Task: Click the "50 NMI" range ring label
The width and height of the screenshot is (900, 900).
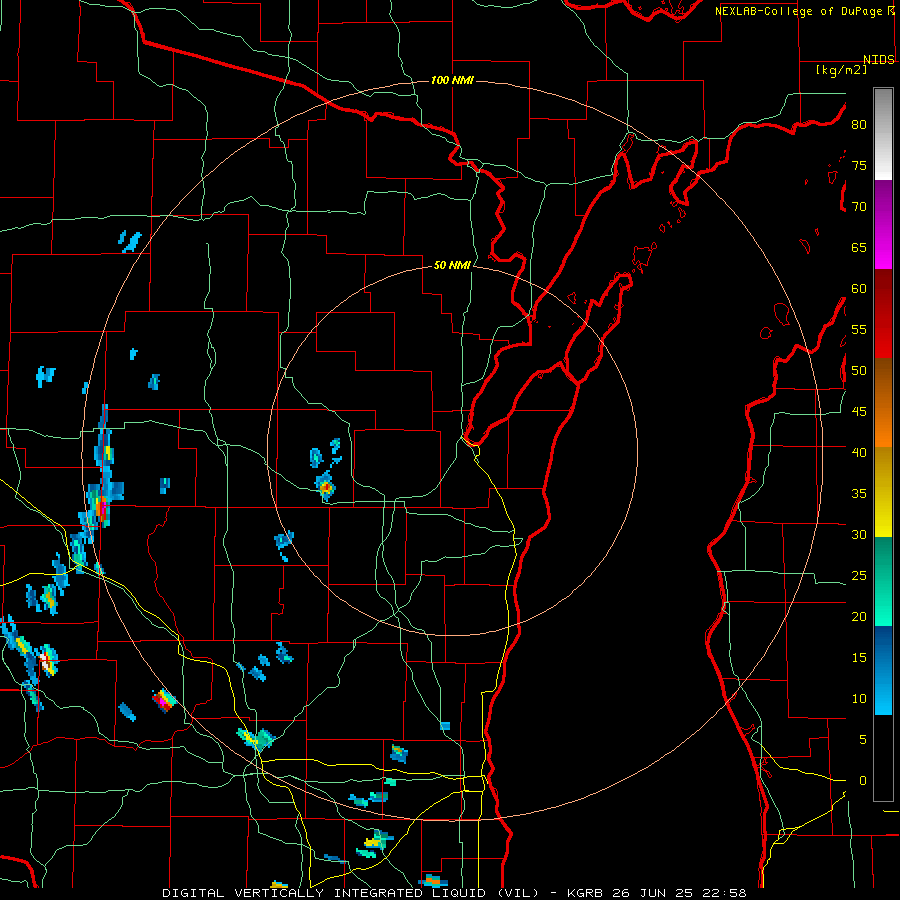Action: pyautogui.click(x=452, y=265)
